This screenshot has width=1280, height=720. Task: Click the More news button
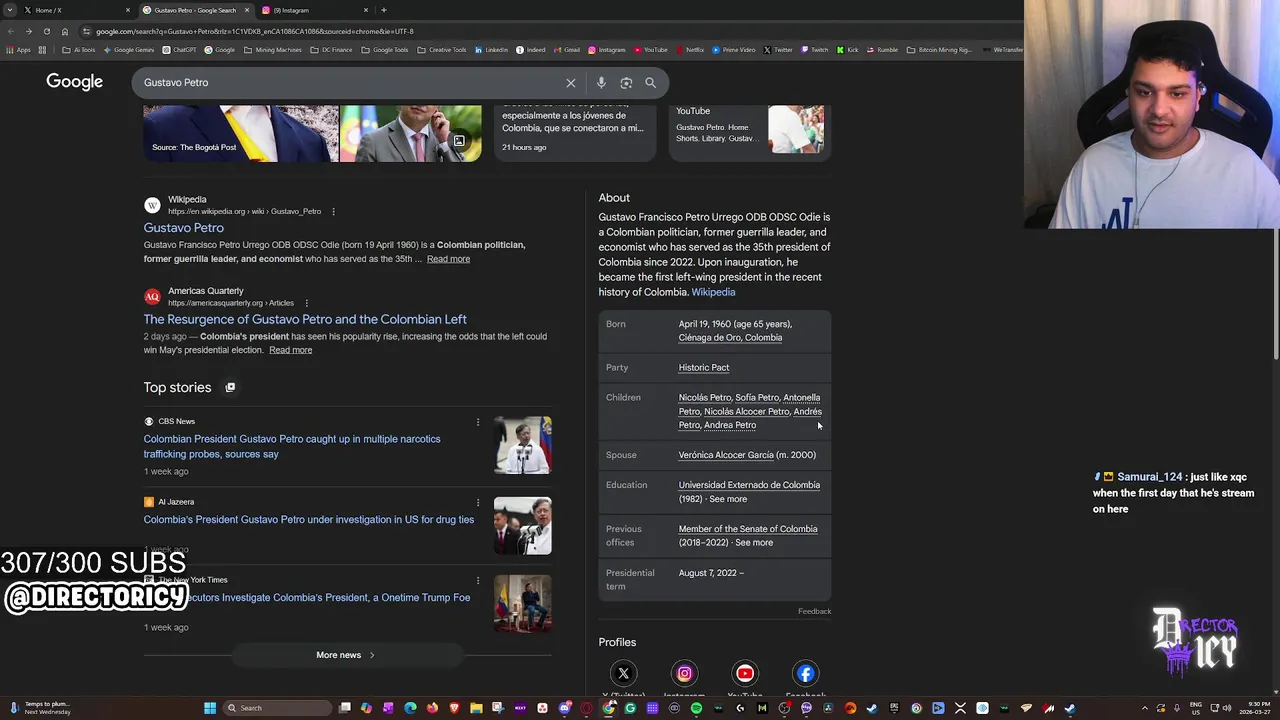[346, 655]
